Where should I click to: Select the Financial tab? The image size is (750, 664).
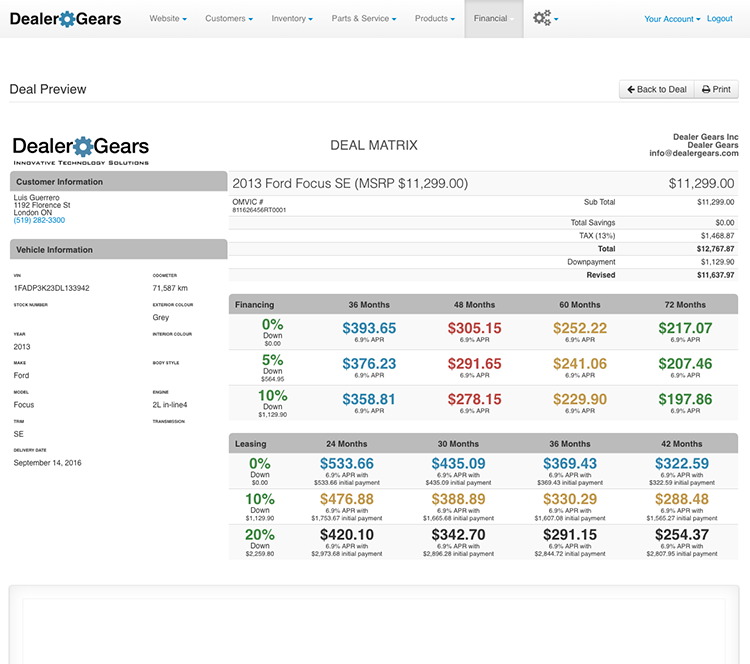point(493,19)
